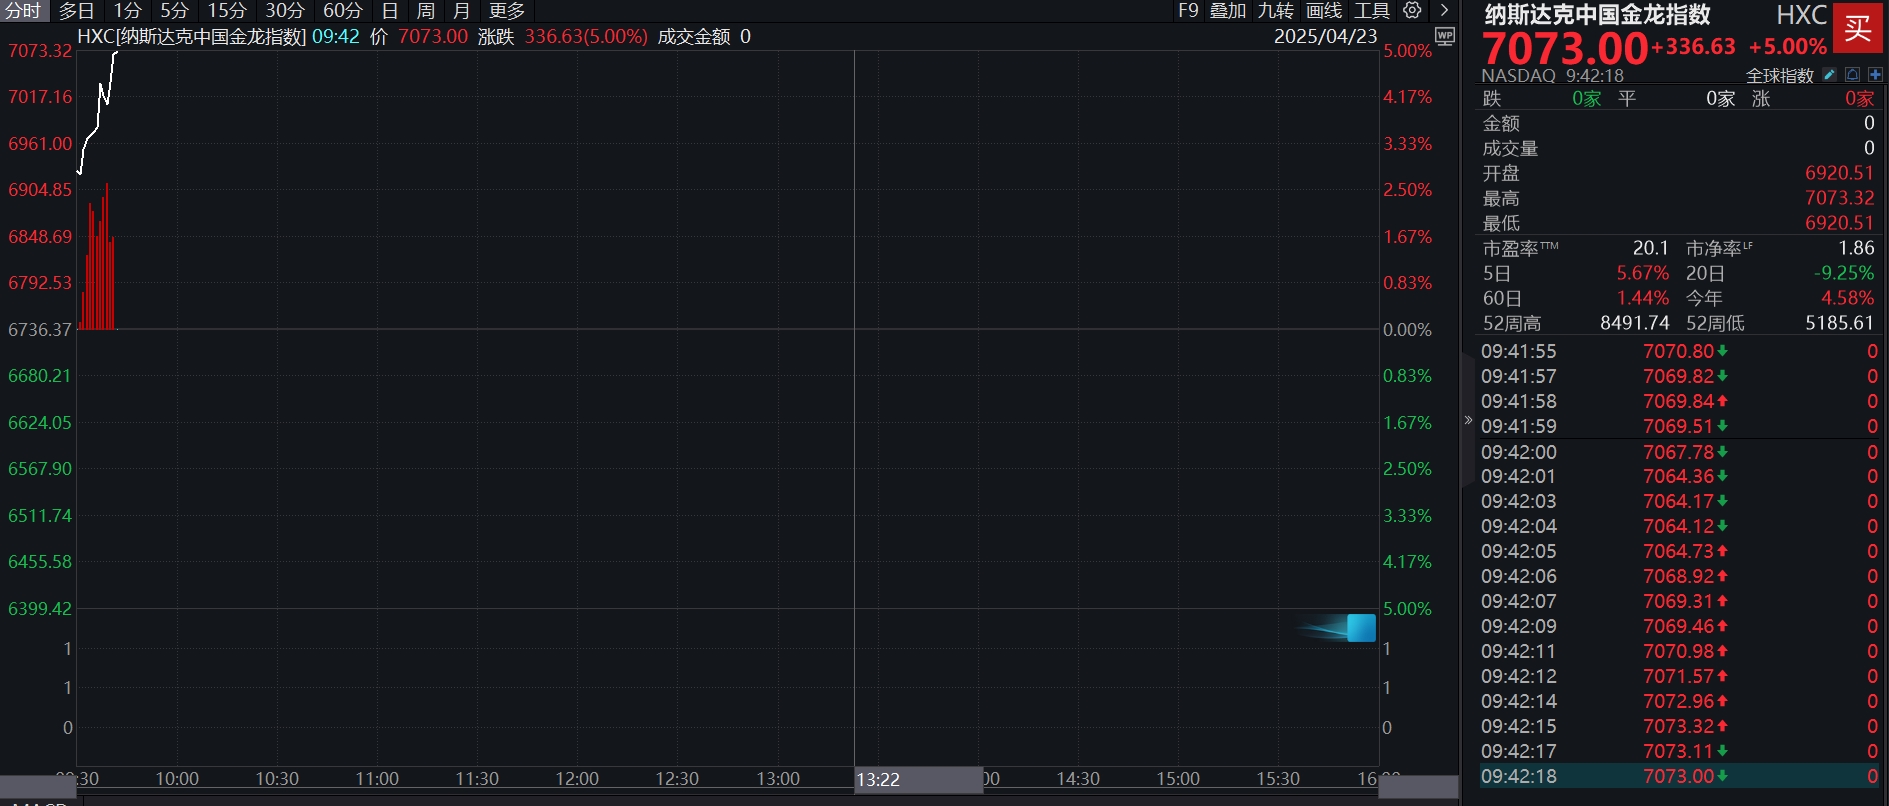Click the 5日 change 5.67%
The height and width of the screenshot is (806, 1889).
[x=1642, y=273]
